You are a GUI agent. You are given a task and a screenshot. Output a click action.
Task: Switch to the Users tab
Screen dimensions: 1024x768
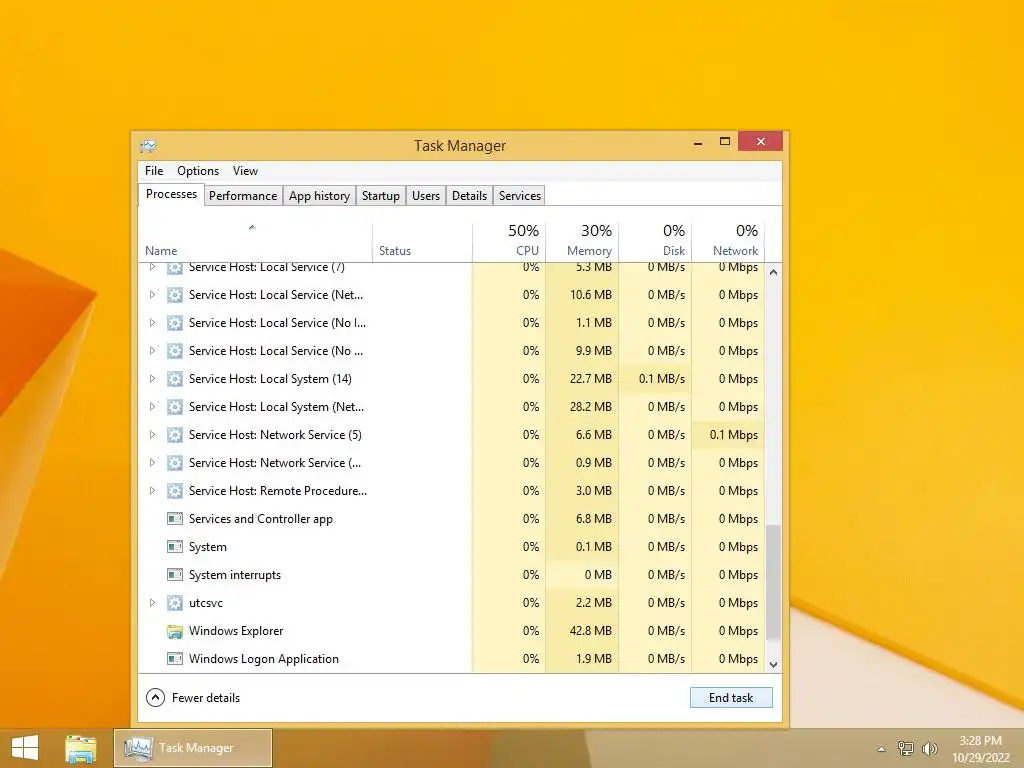coord(426,196)
